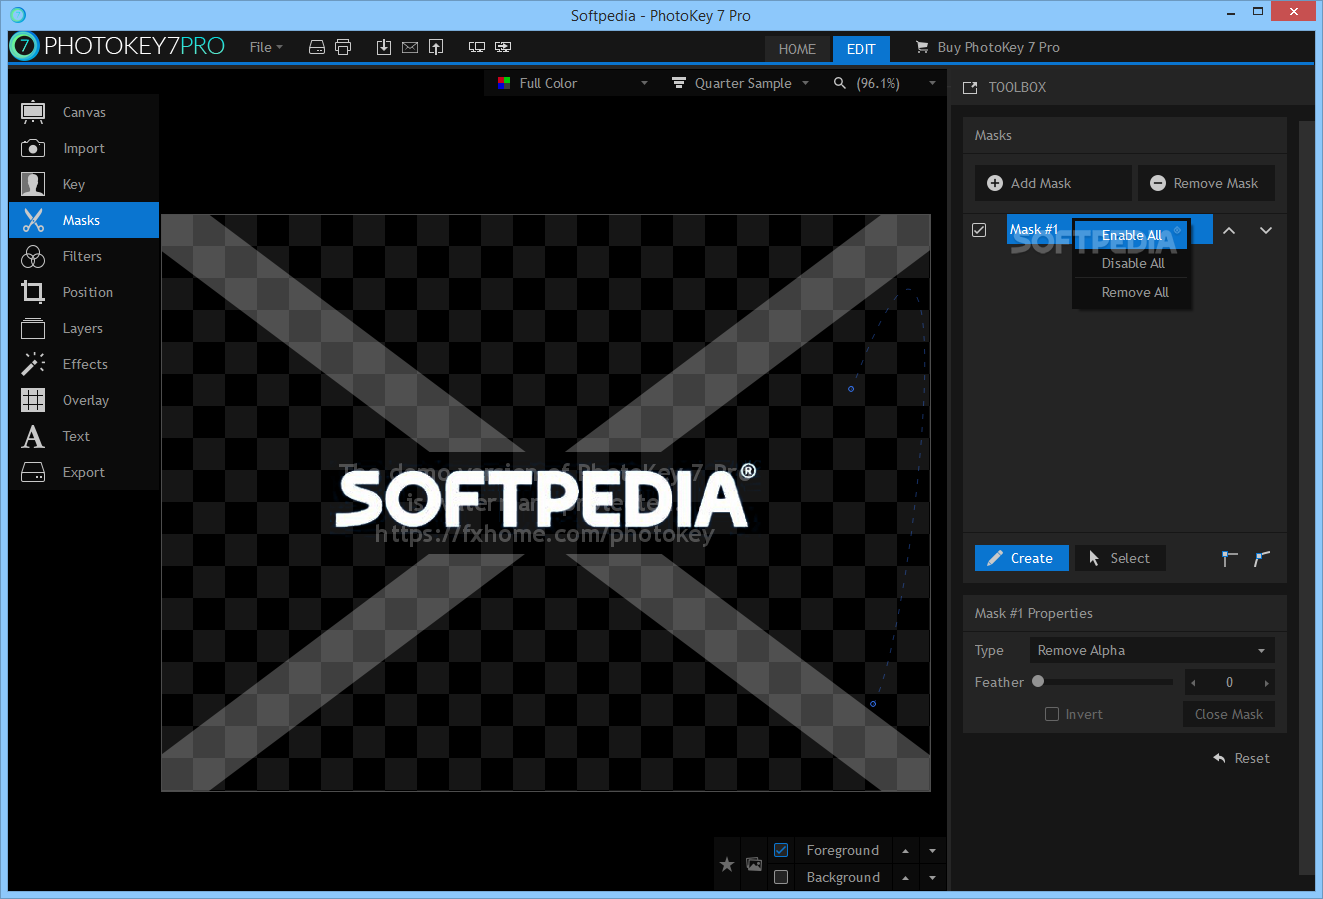The width and height of the screenshot is (1323, 899).
Task: Open the Remove Alpha type dropdown
Action: coord(1152,650)
